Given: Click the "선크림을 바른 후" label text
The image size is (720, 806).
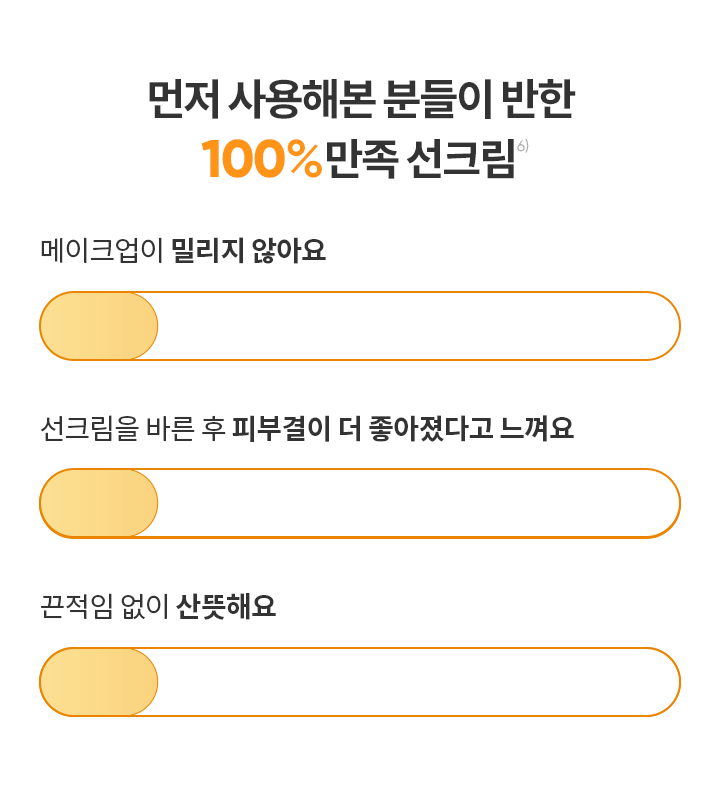Looking at the screenshot, I should (131, 429).
